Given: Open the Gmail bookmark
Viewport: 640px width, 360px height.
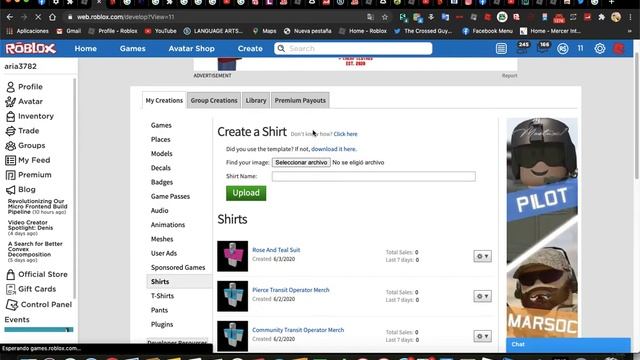Looking at the screenshot, I should 69,31.
